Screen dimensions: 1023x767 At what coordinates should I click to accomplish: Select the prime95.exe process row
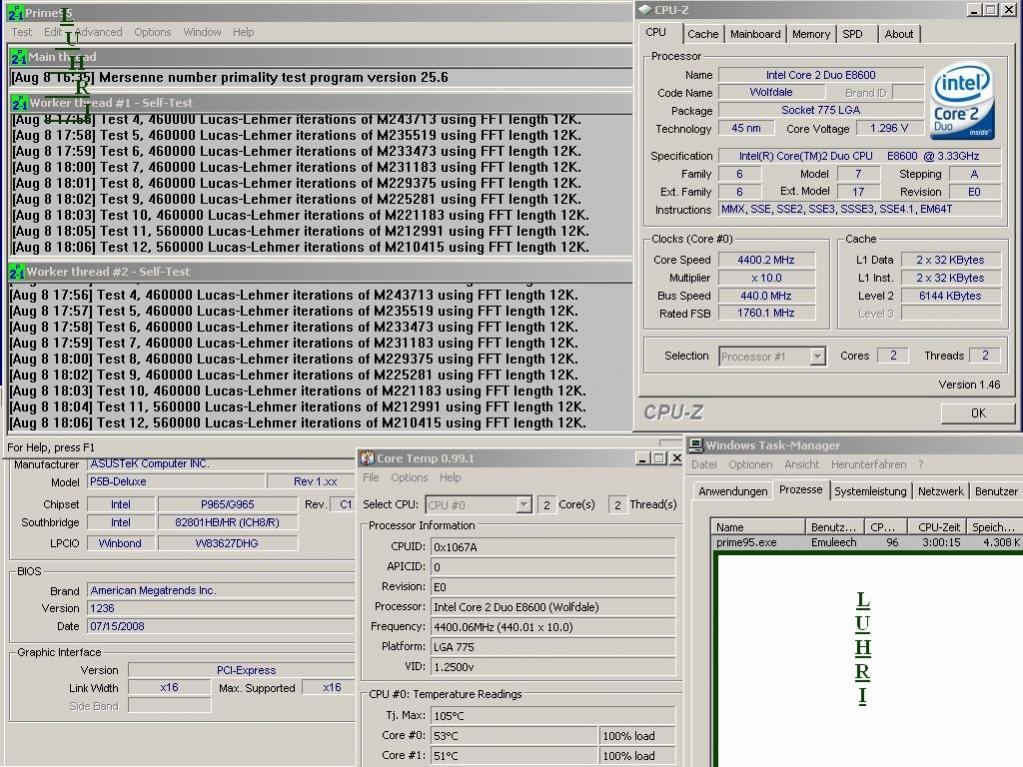click(867, 543)
